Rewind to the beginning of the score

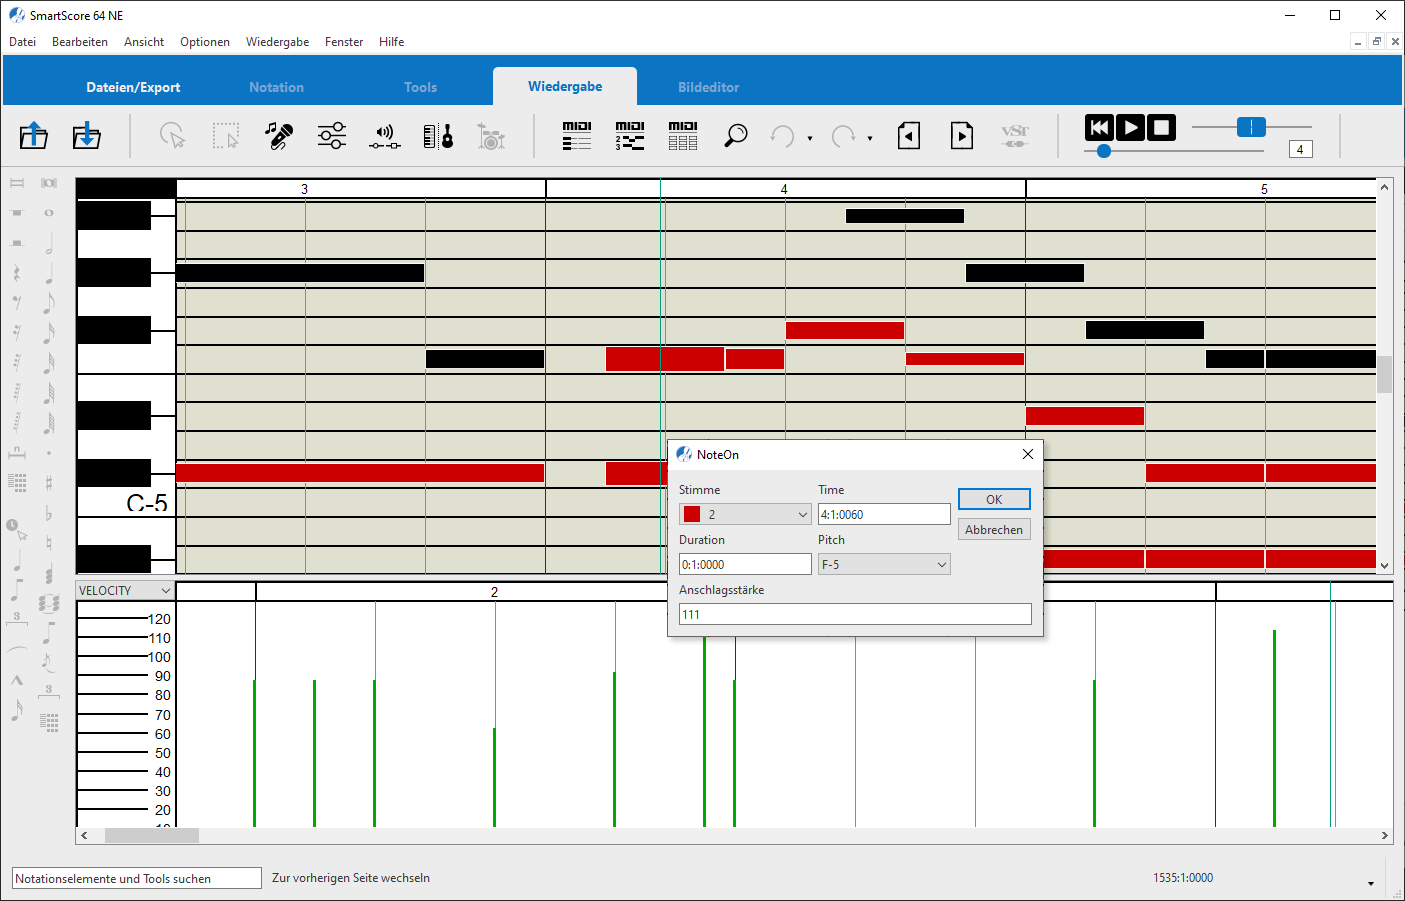[x=1099, y=127]
